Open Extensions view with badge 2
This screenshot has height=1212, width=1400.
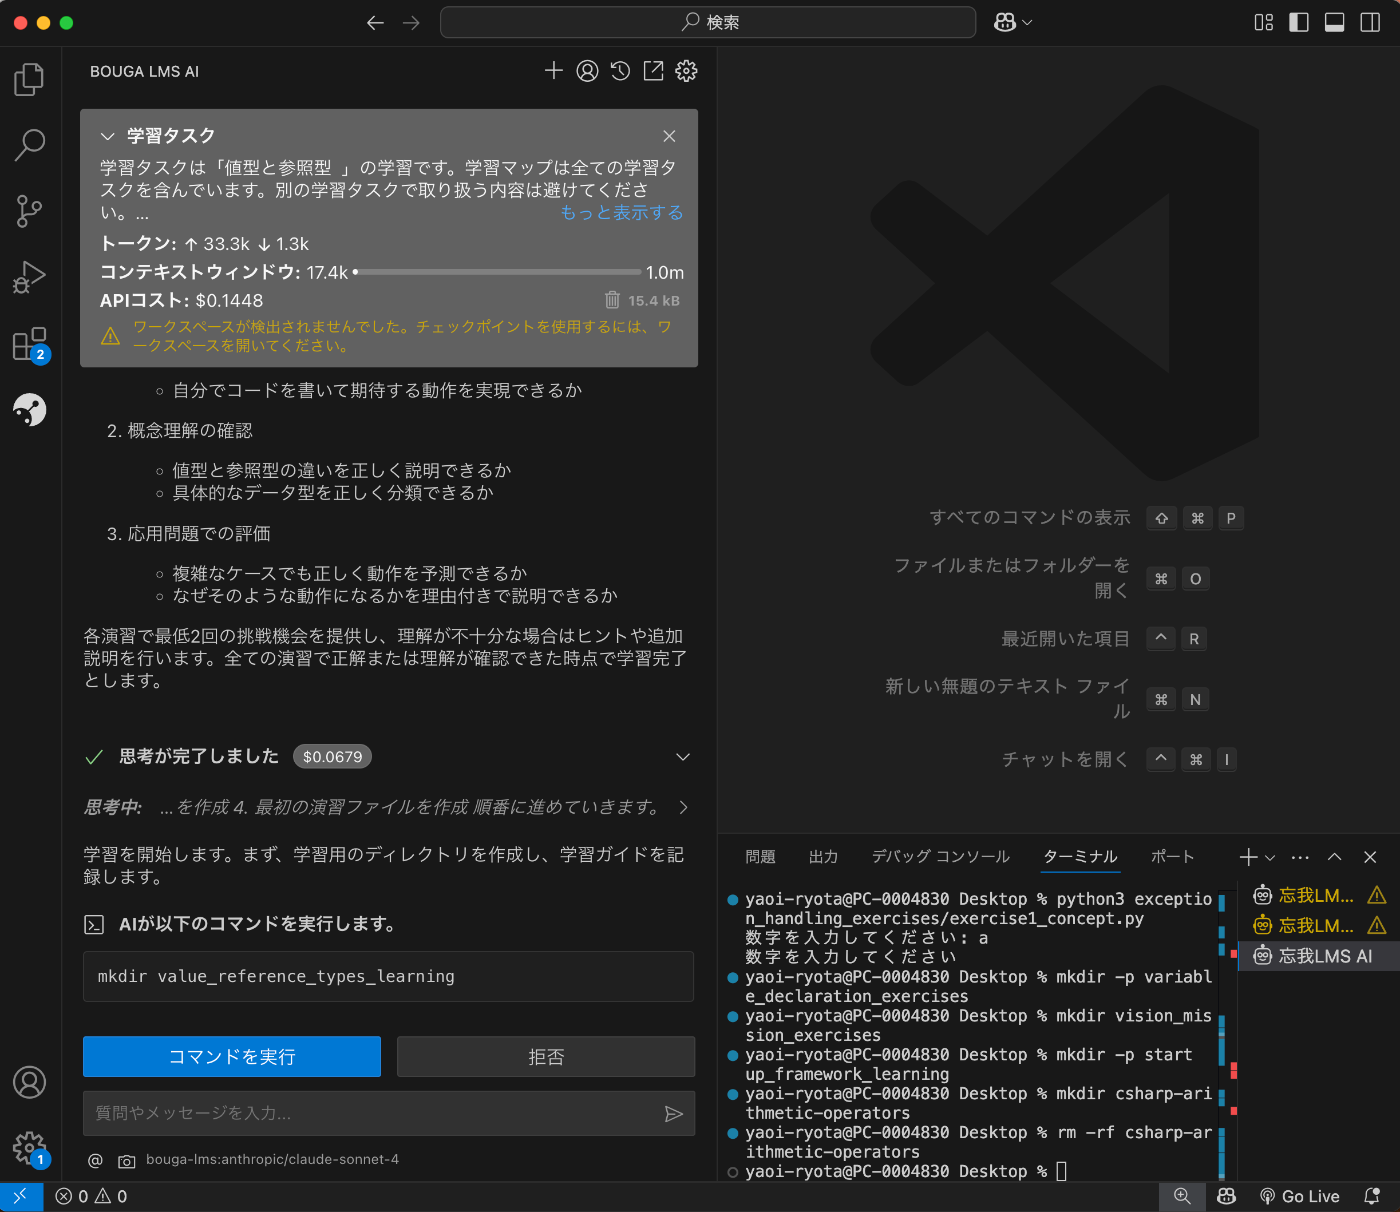tap(30, 344)
